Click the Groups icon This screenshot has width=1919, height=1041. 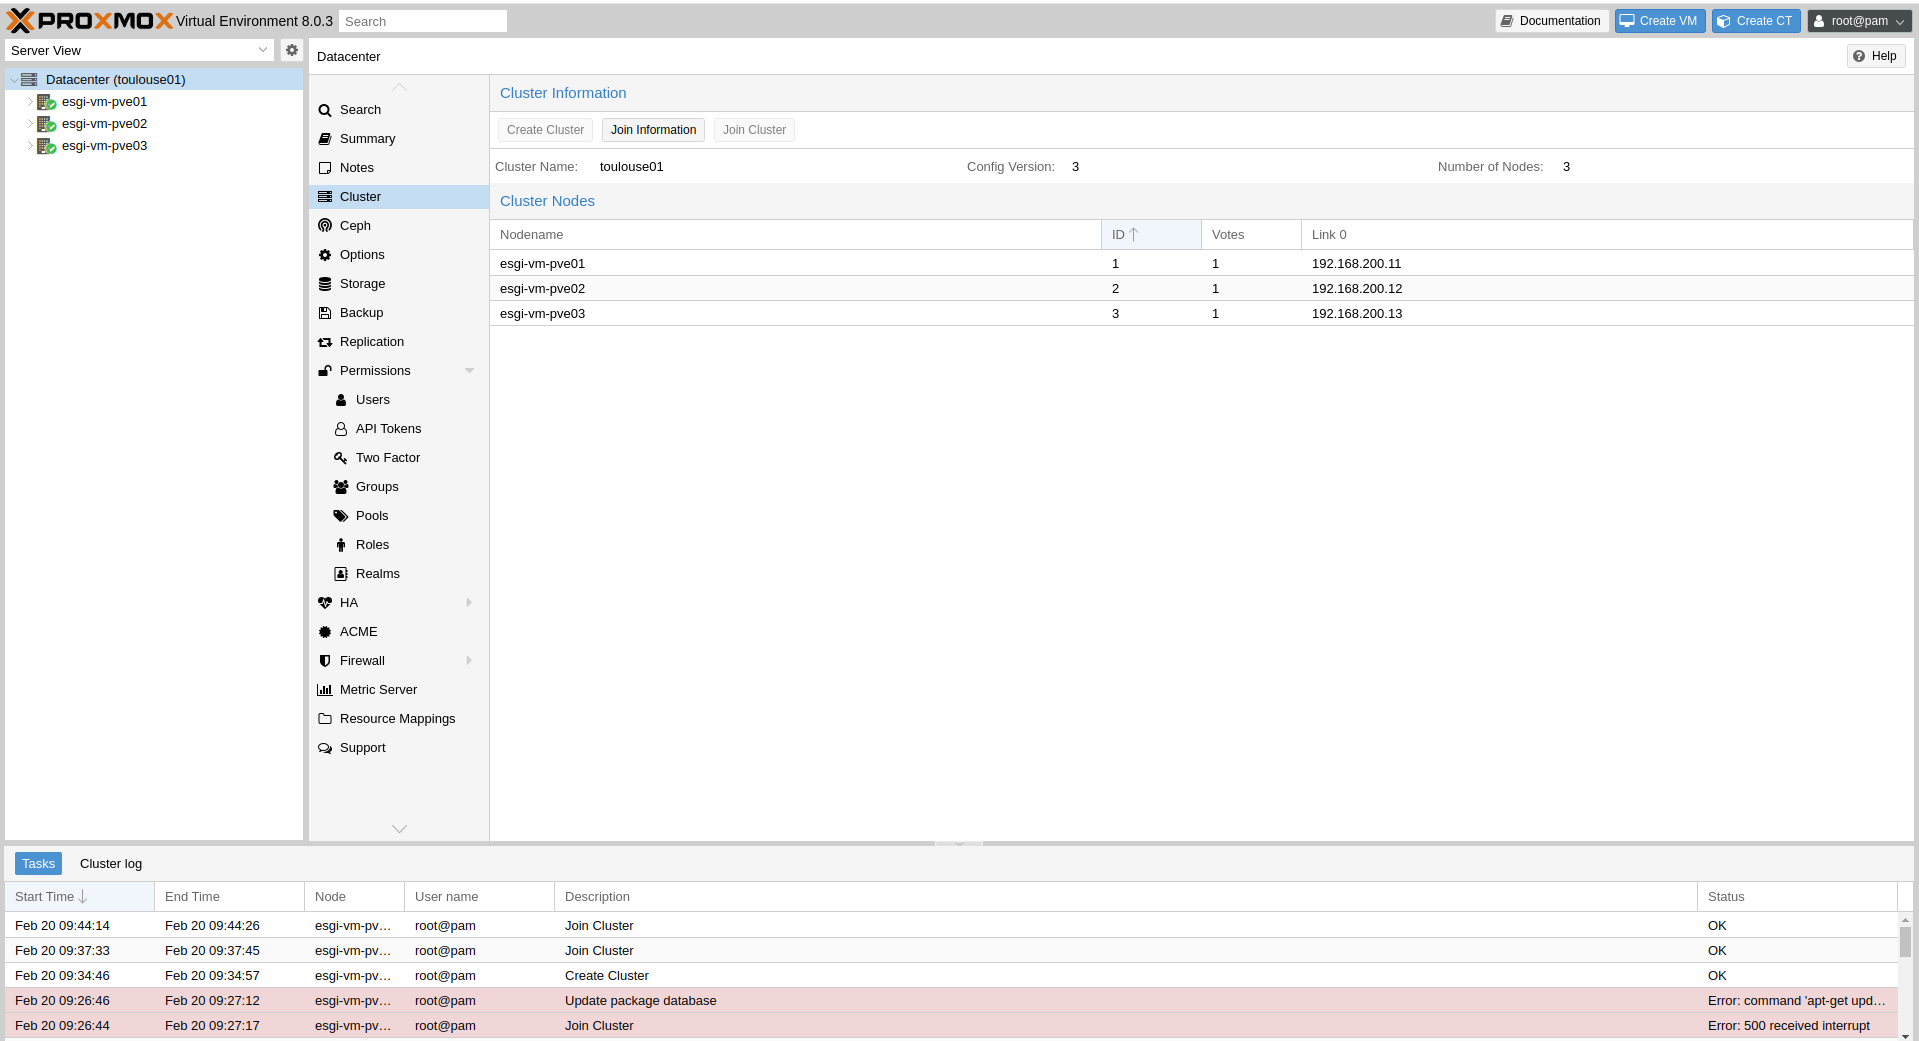click(x=341, y=487)
